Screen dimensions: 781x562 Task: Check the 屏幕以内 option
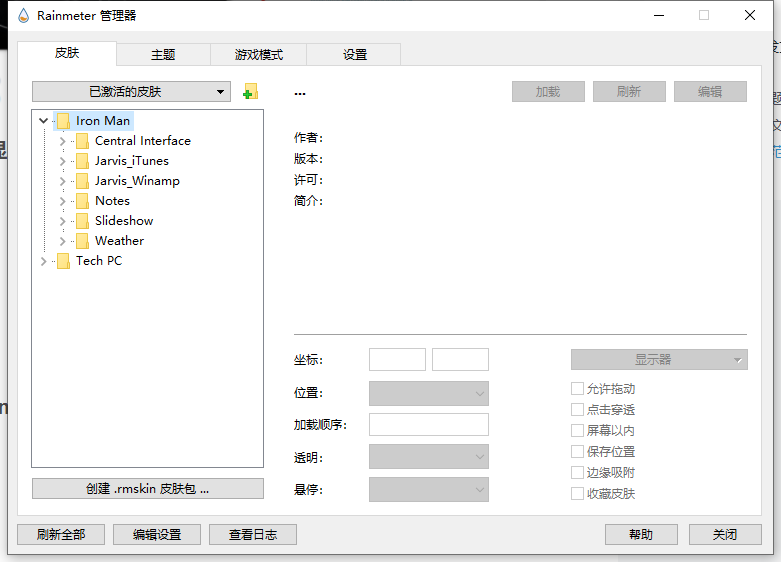pyautogui.click(x=577, y=430)
